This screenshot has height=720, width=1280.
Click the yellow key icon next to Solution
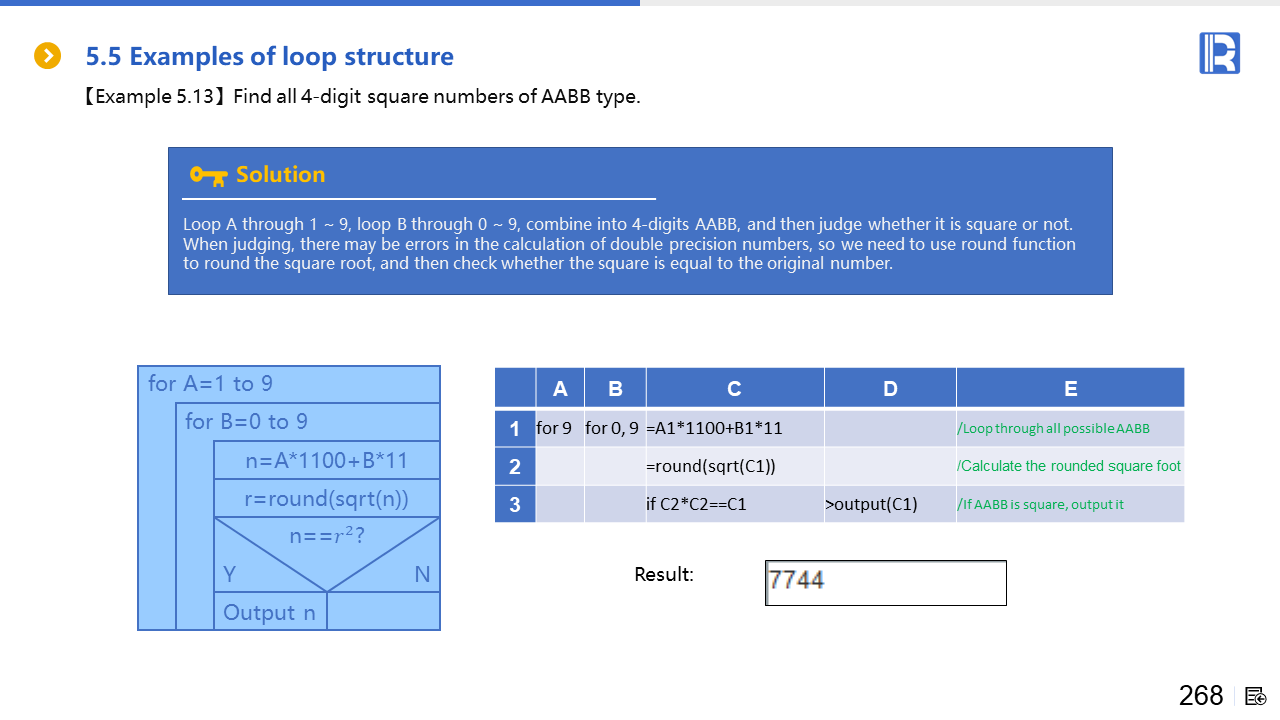pyautogui.click(x=208, y=175)
